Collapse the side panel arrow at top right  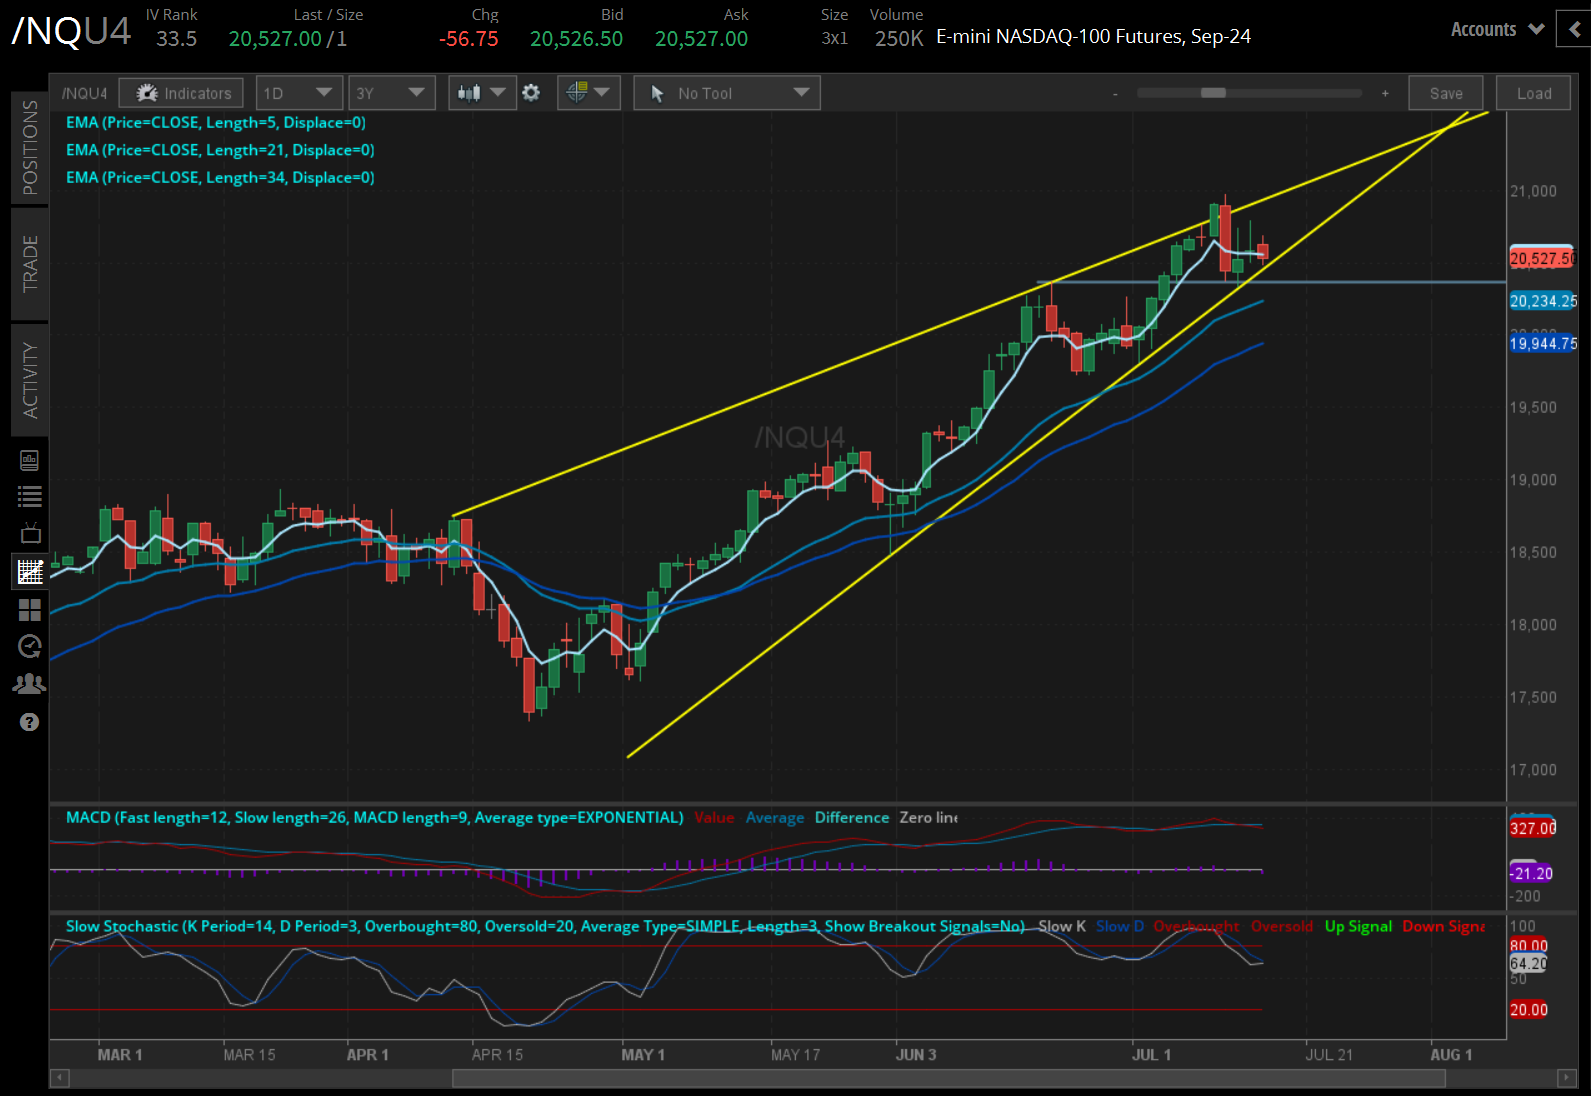(x=1575, y=30)
